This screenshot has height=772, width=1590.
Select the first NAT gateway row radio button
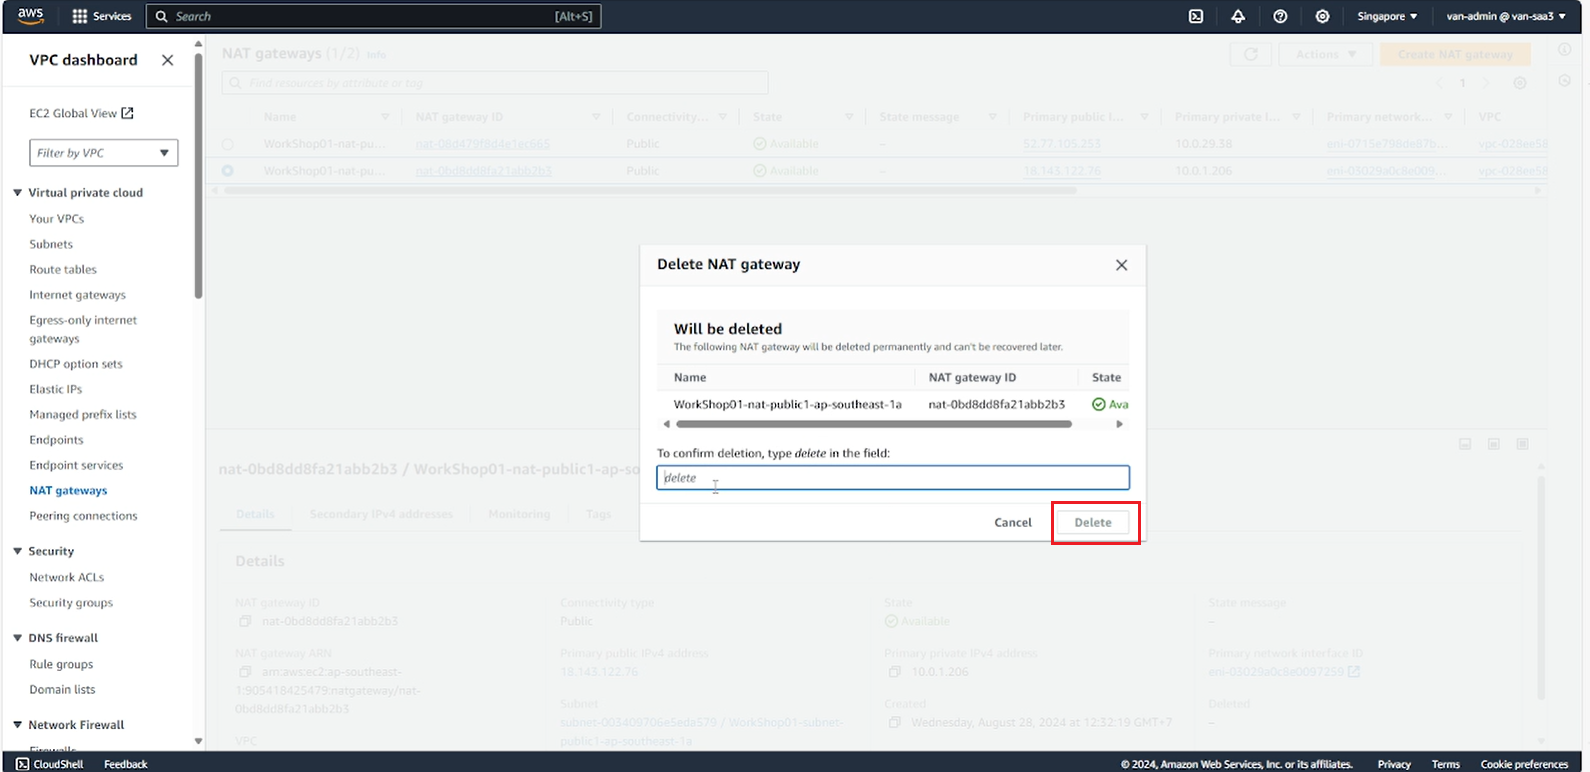[x=228, y=144]
